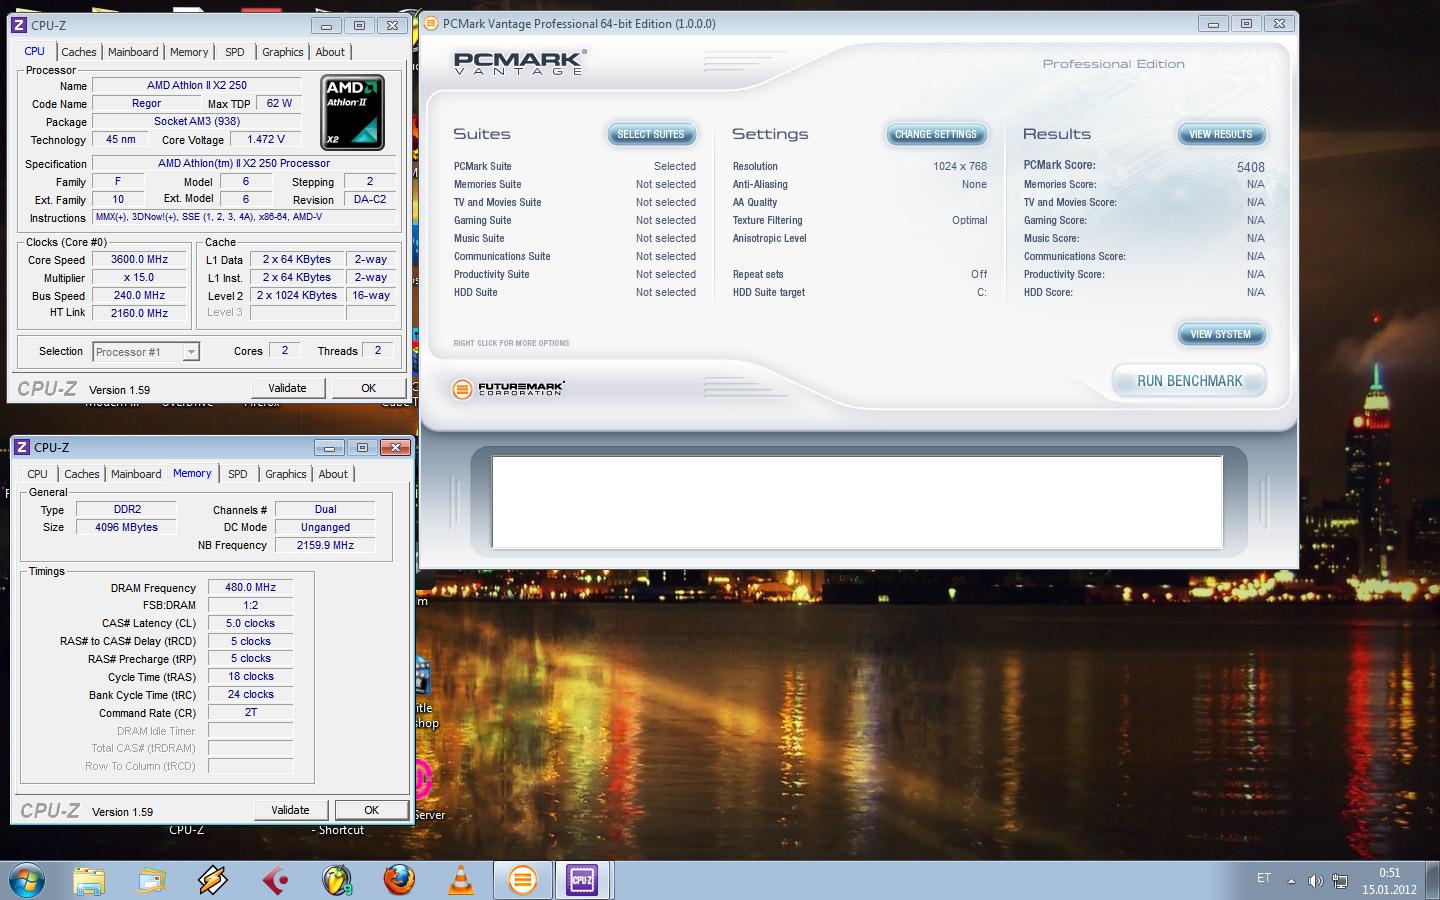This screenshot has height=900, width=1440.
Task: Click the VIEW SYSTEM button
Action: click(x=1221, y=334)
